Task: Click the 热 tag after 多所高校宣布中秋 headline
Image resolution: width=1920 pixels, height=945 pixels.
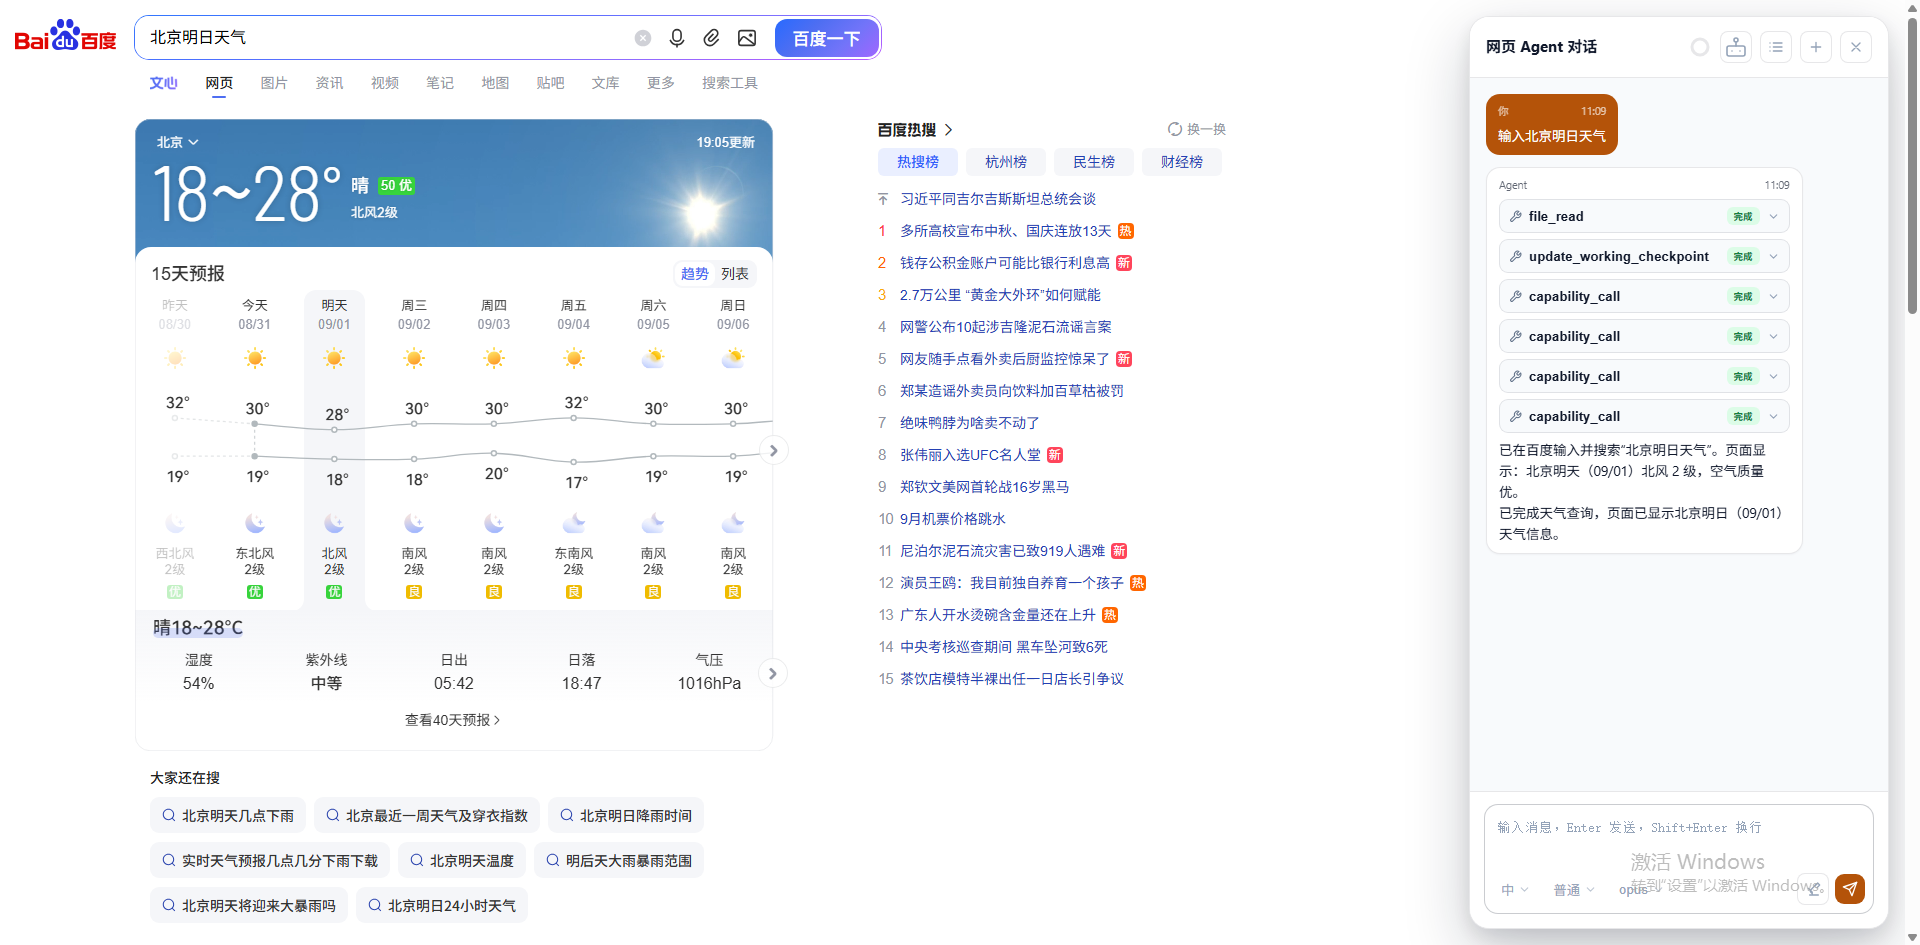Action: (1125, 231)
